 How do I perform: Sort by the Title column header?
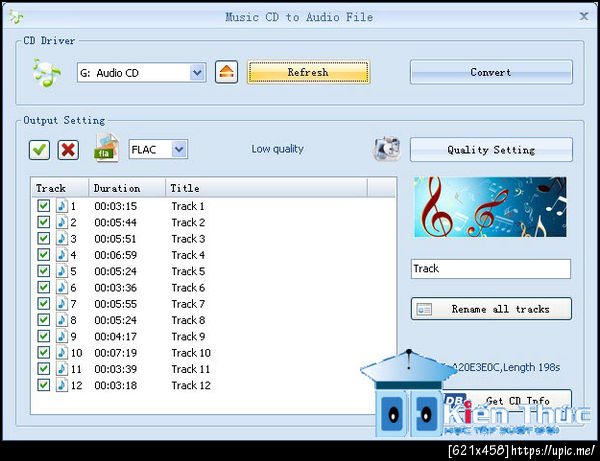tap(266, 188)
